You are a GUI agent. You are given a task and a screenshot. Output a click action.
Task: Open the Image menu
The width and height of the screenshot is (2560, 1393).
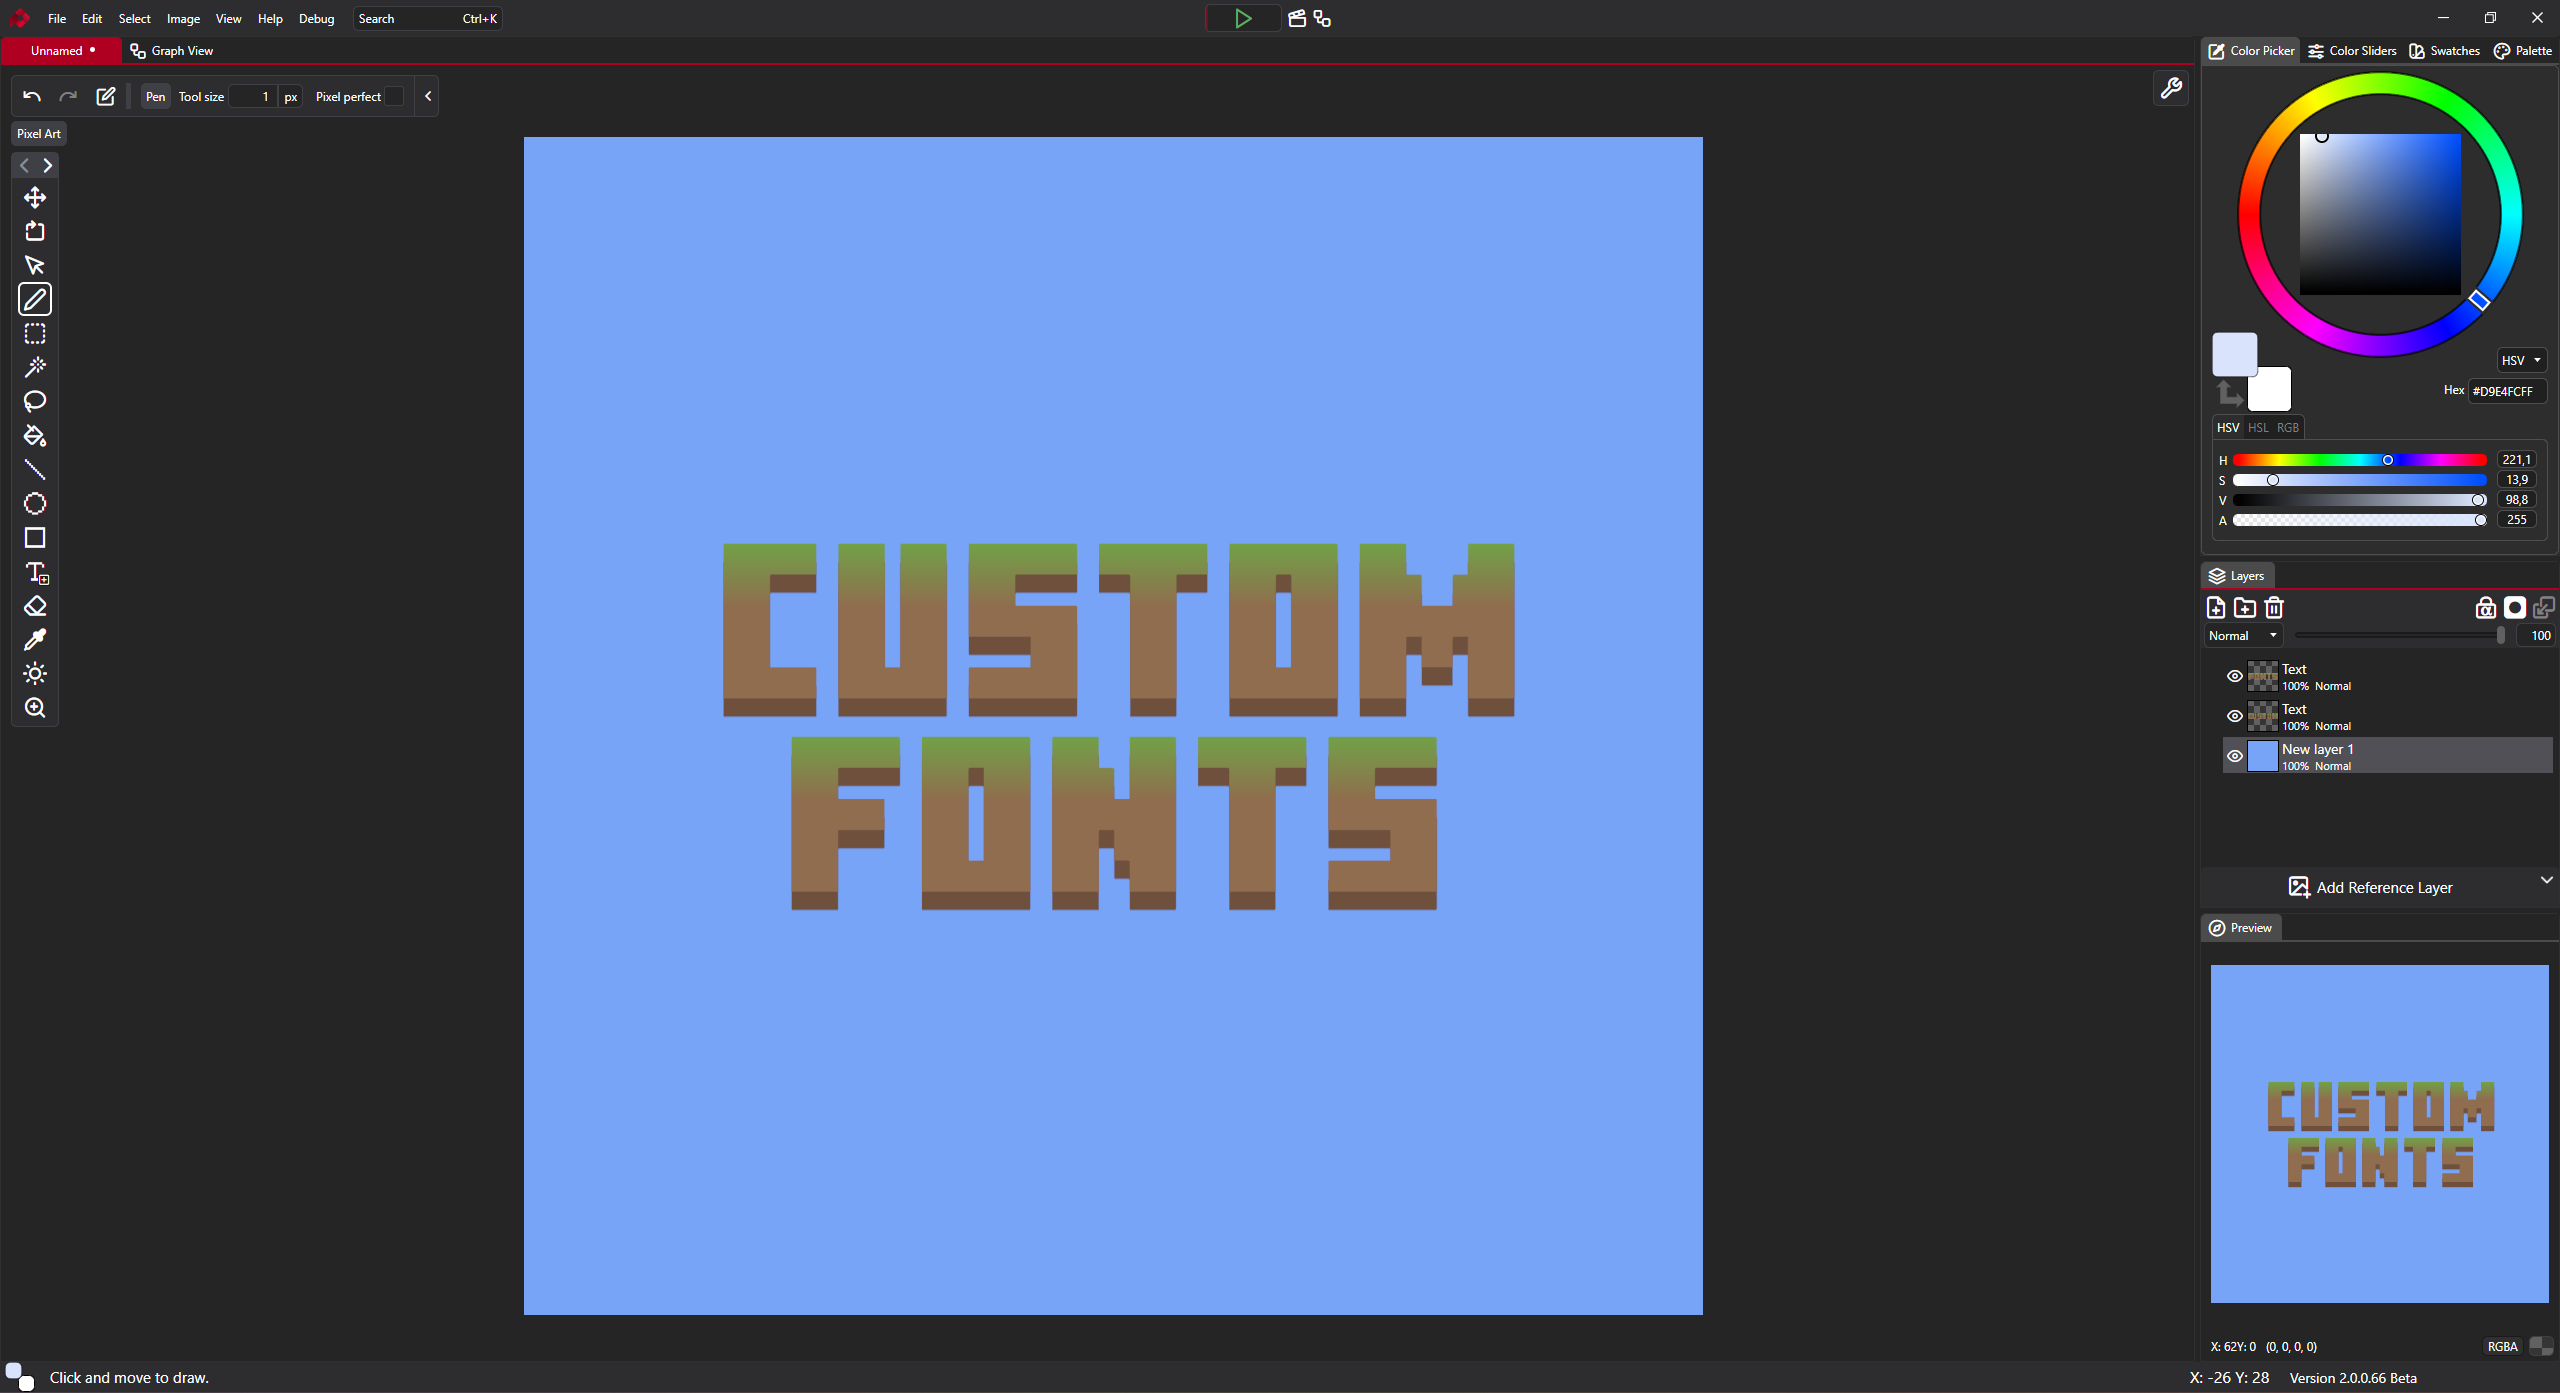pos(182,18)
